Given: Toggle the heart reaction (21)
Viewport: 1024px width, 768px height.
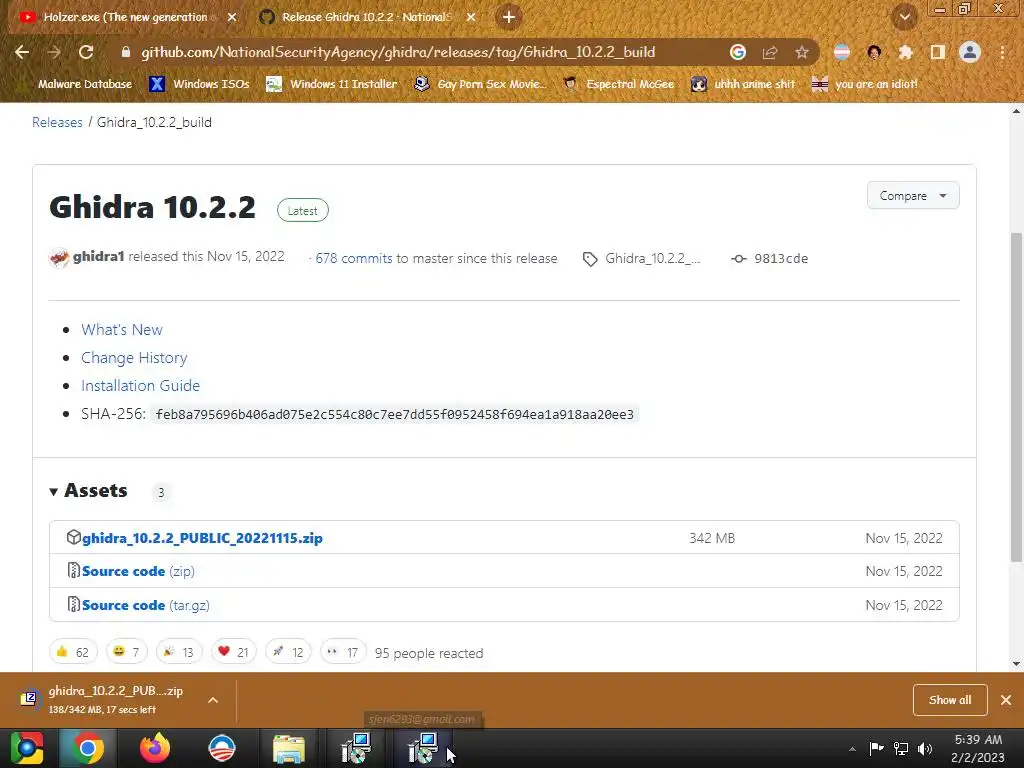Looking at the screenshot, I should tap(234, 652).
